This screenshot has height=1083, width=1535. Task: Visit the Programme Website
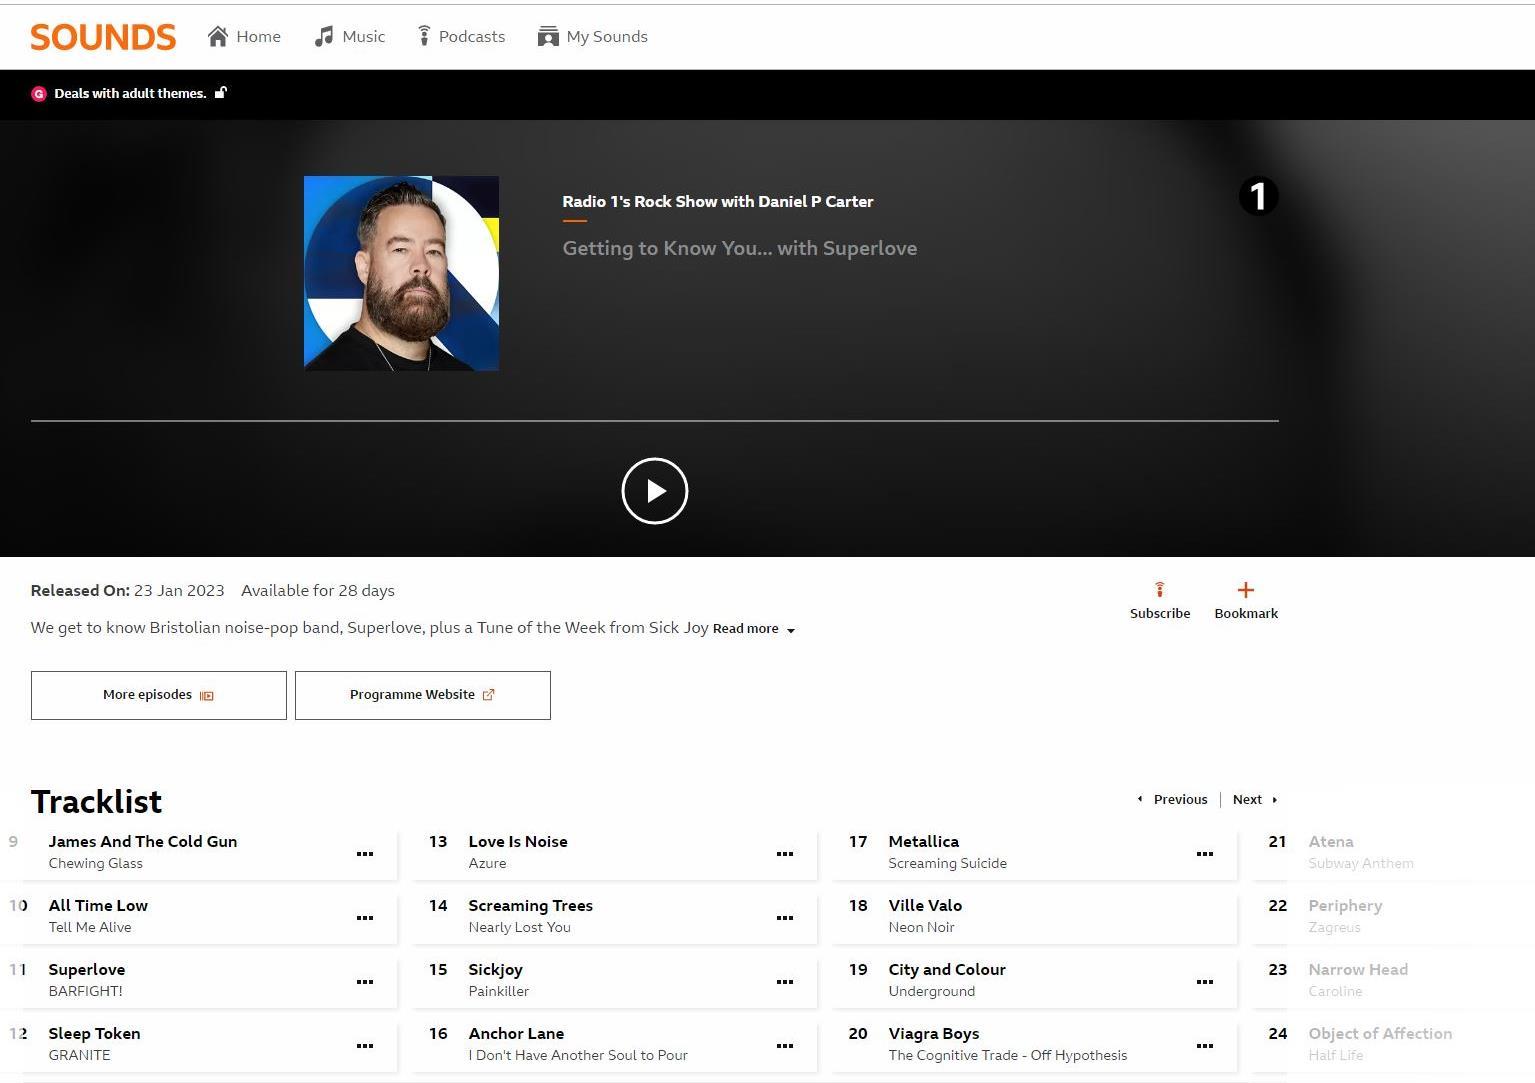pos(423,695)
